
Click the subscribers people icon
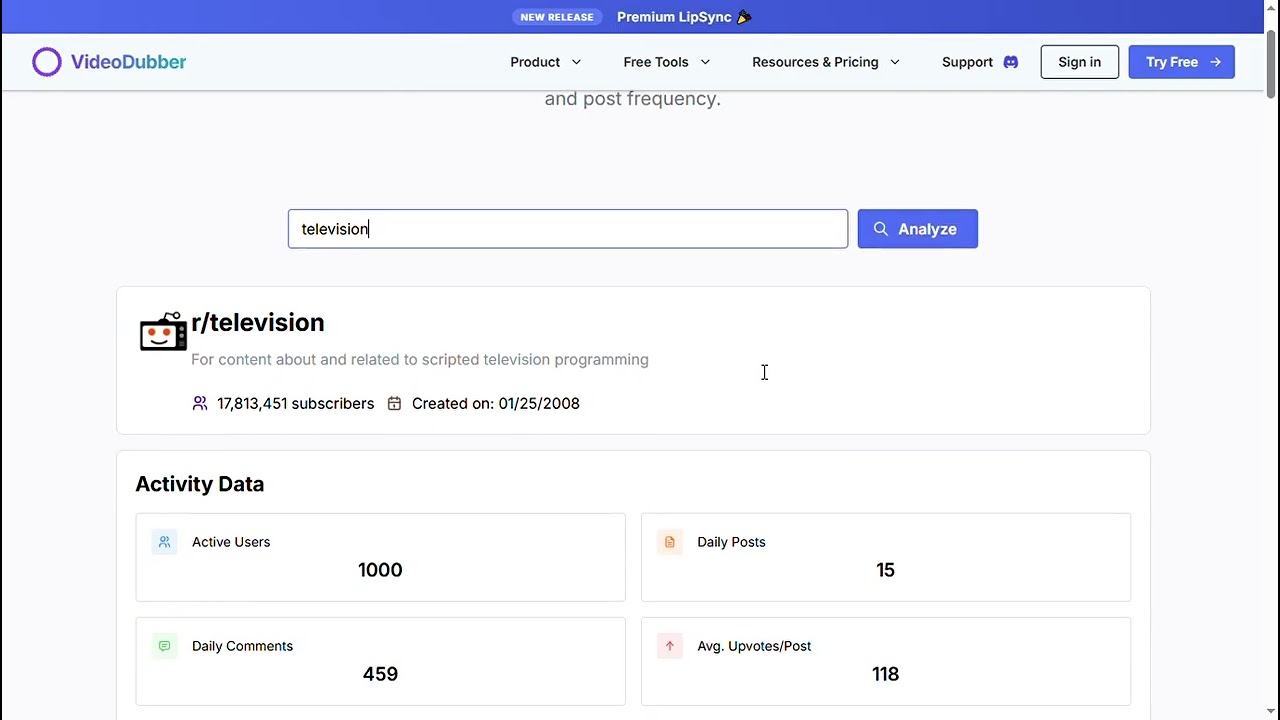tap(200, 403)
